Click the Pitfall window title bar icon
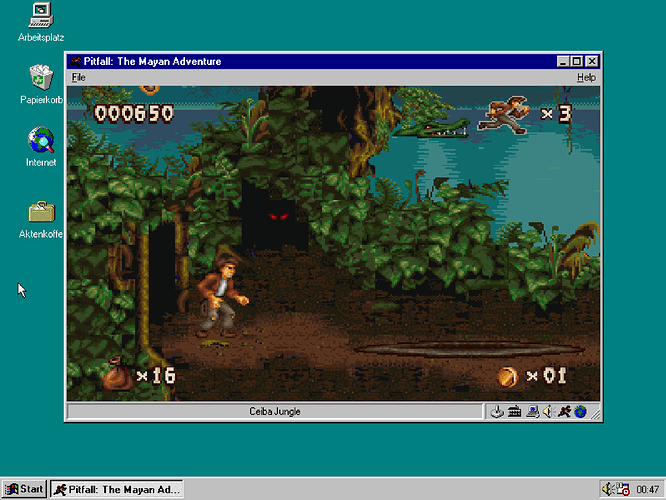The width and height of the screenshot is (666, 500). [x=76, y=62]
